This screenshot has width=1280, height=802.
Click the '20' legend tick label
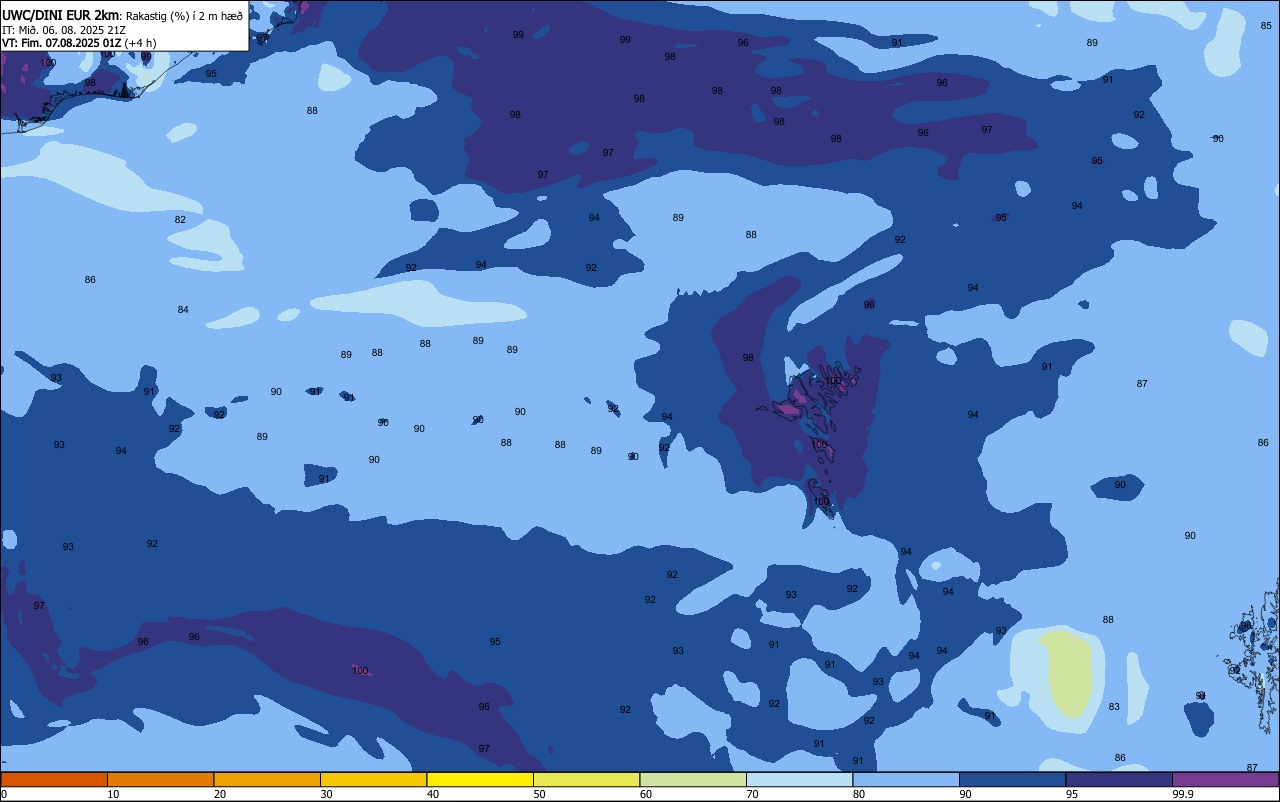click(220, 794)
